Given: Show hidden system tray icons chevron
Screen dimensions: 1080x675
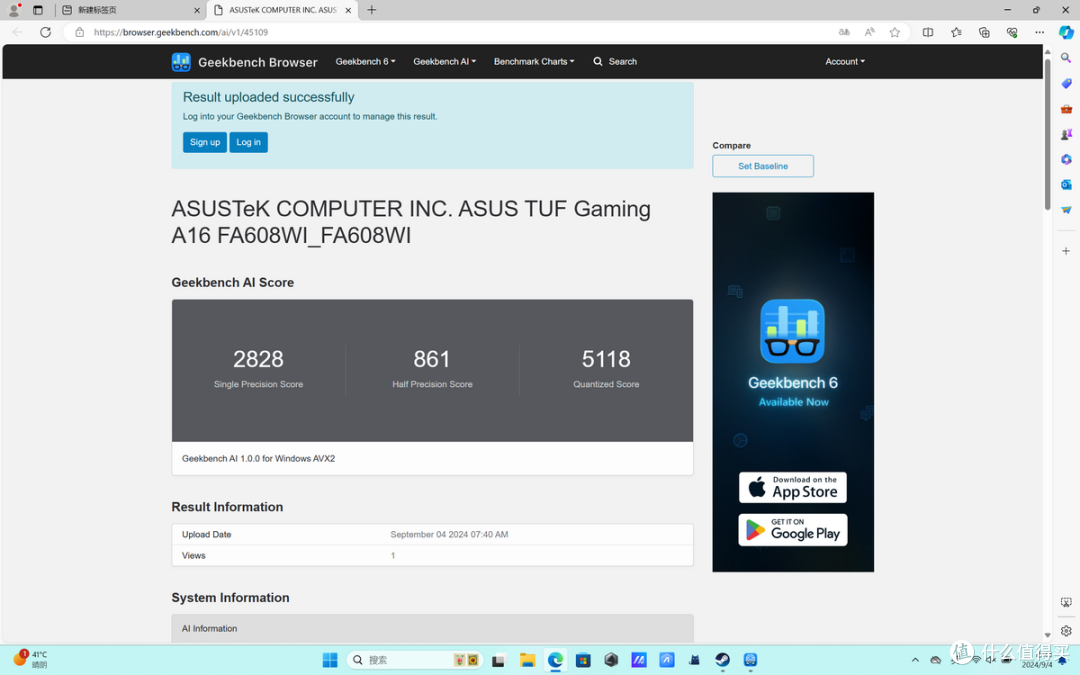Looking at the screenshot, I should (x=915, y=660).
